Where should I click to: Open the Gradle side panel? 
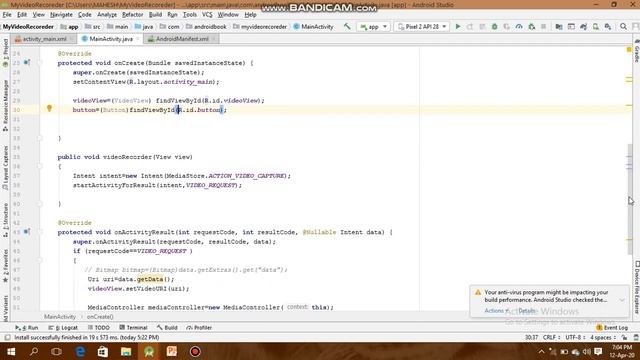[636, 51]
